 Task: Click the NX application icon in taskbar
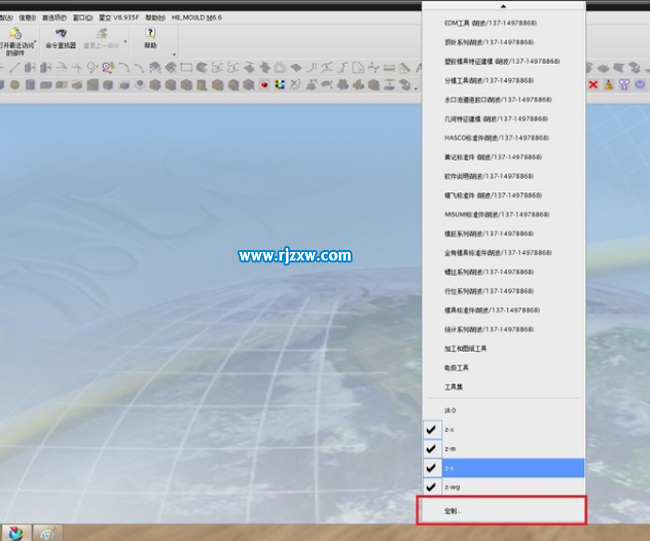click(x=15, y=533)
